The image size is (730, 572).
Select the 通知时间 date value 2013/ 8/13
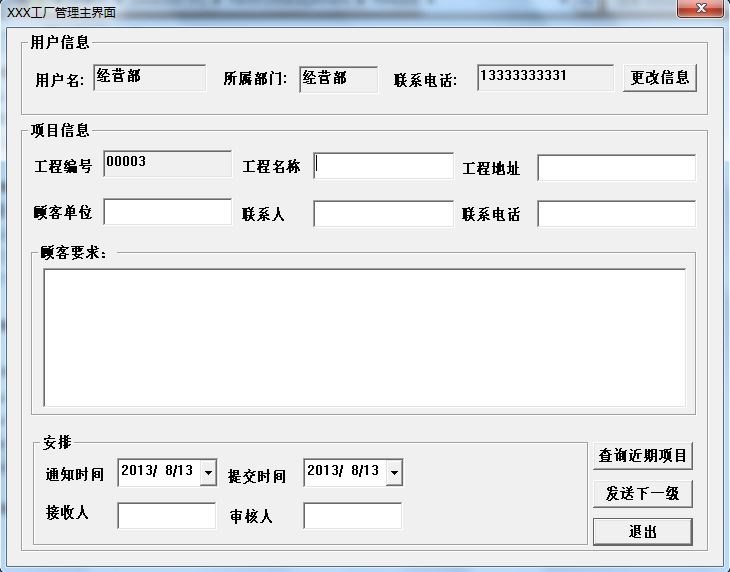(x=157, y=471)
